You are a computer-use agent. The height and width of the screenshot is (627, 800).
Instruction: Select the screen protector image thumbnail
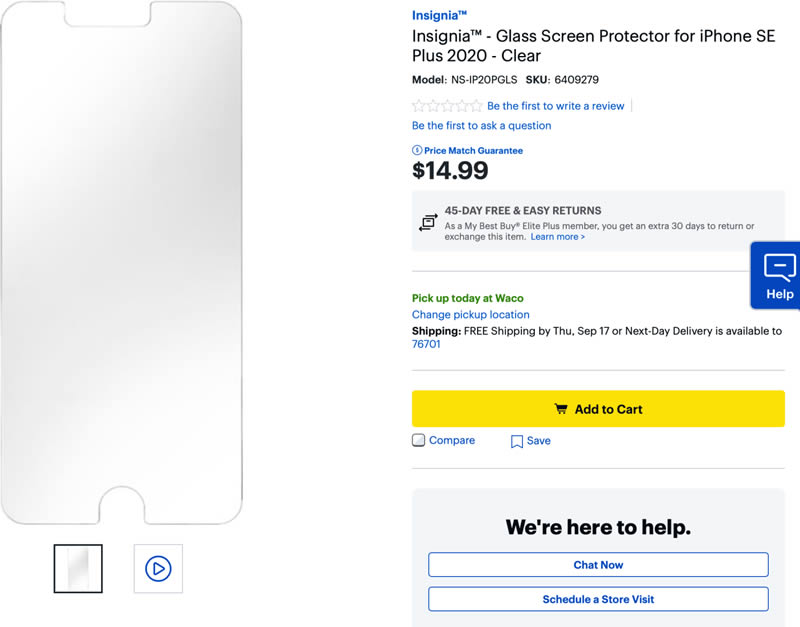78,568
